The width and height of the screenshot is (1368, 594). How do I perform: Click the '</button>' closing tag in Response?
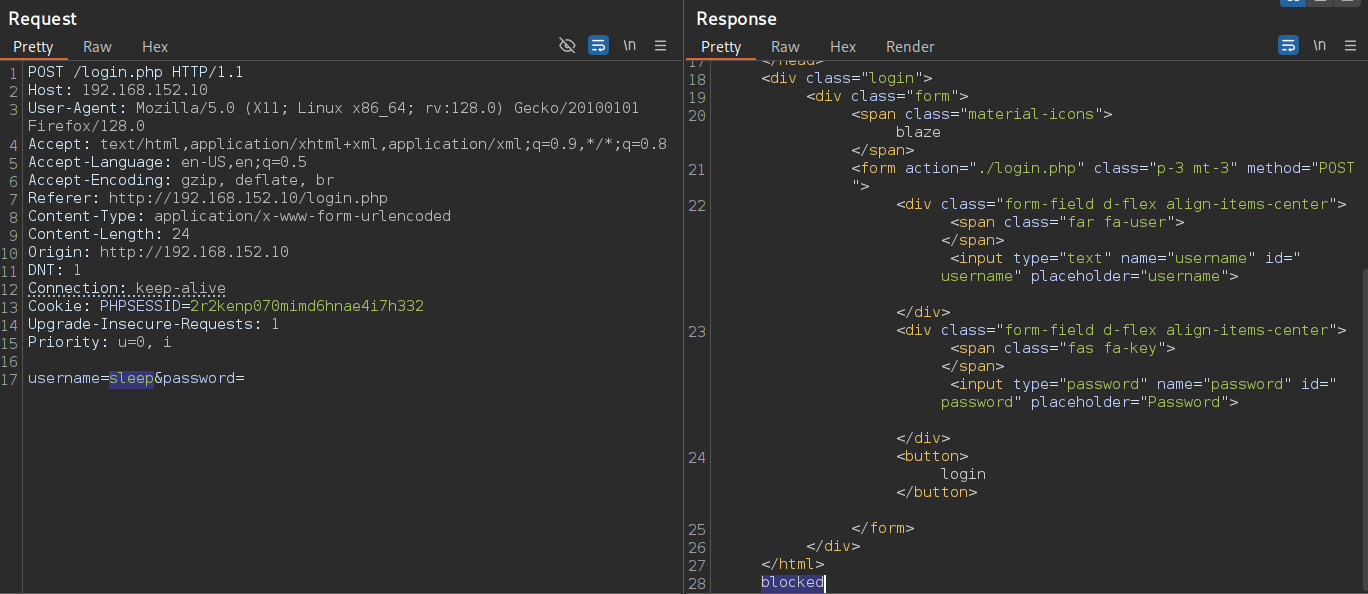coord(937,492)
